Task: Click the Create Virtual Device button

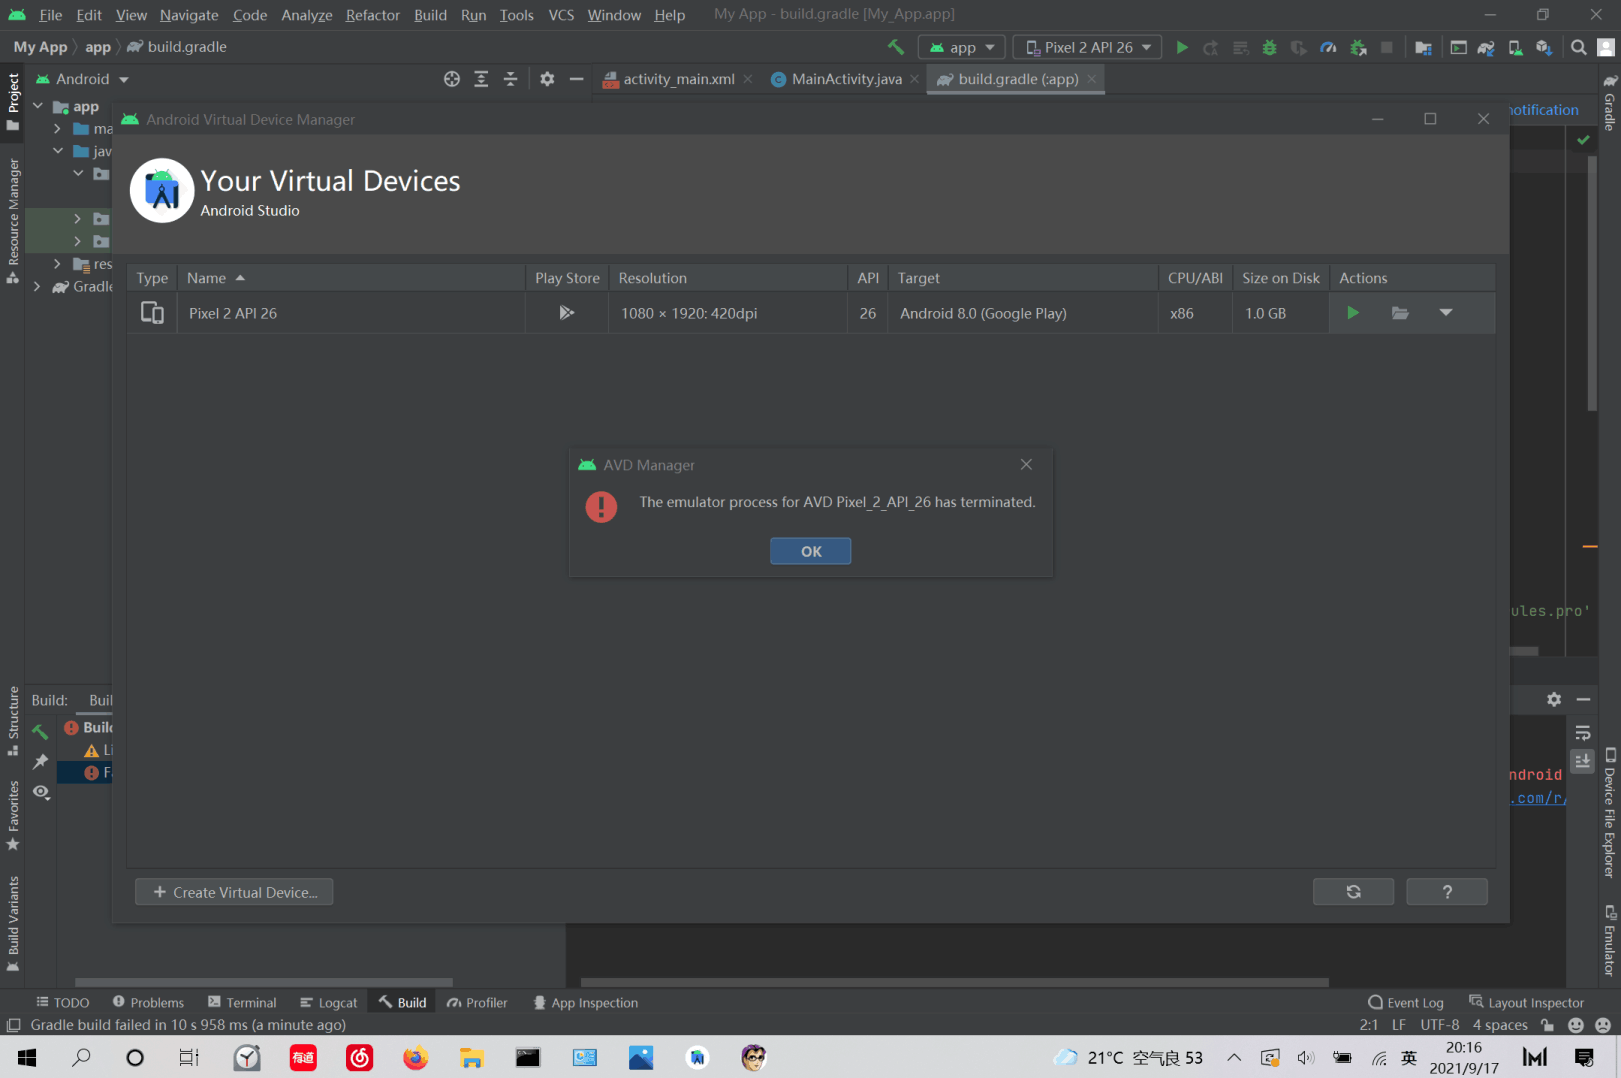Action: pyautogui.click(x=234, y=891)
